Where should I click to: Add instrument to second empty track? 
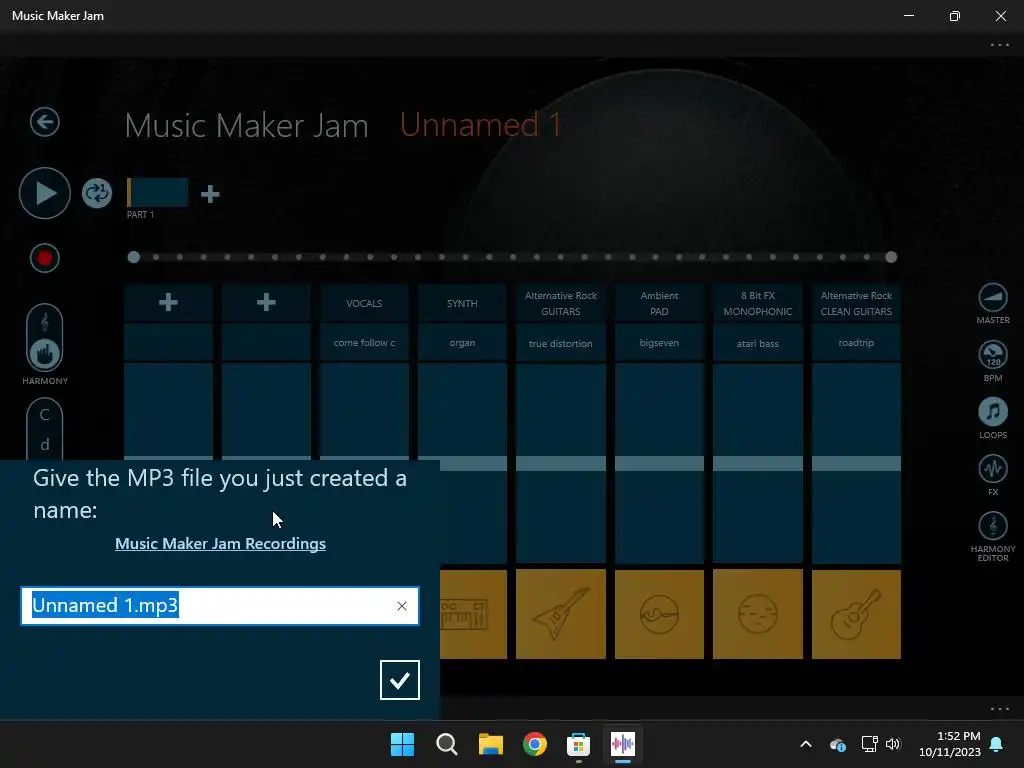click(x=266, y=302)
